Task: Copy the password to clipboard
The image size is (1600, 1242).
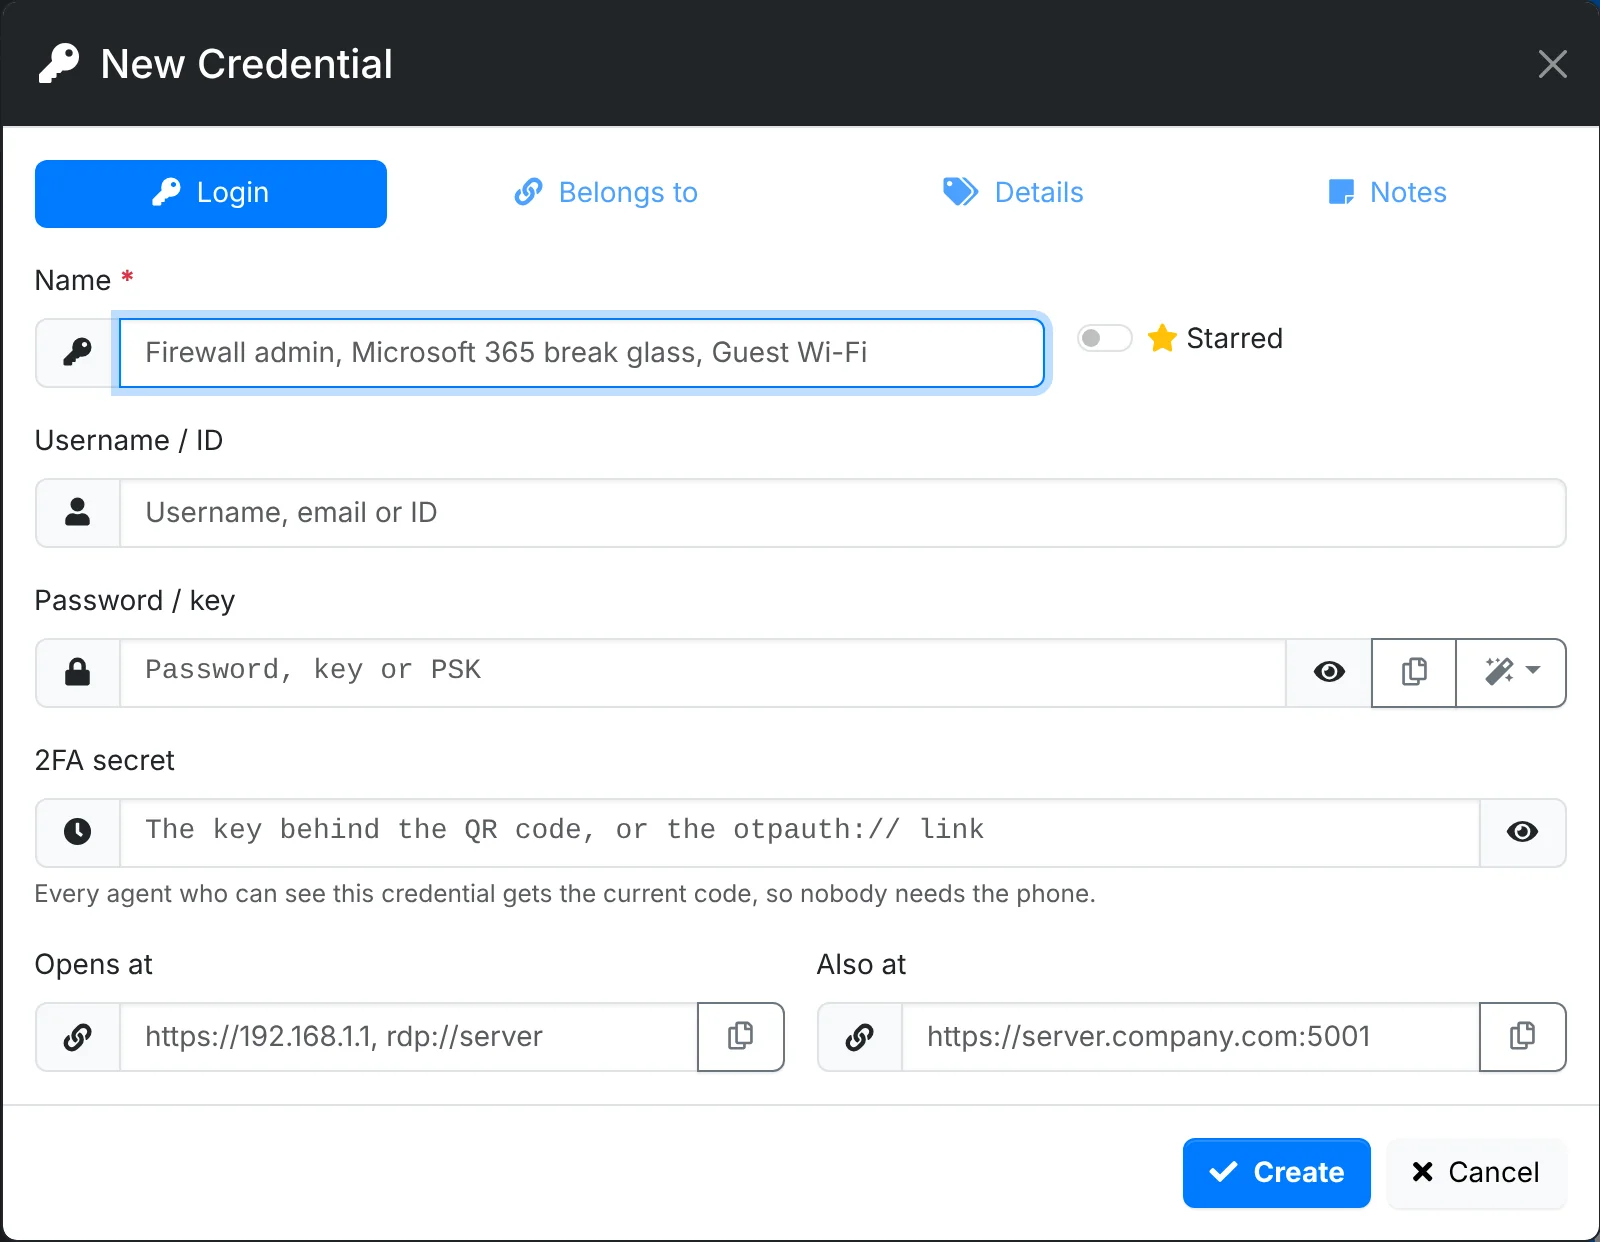Action: [x=1414, y=672]
